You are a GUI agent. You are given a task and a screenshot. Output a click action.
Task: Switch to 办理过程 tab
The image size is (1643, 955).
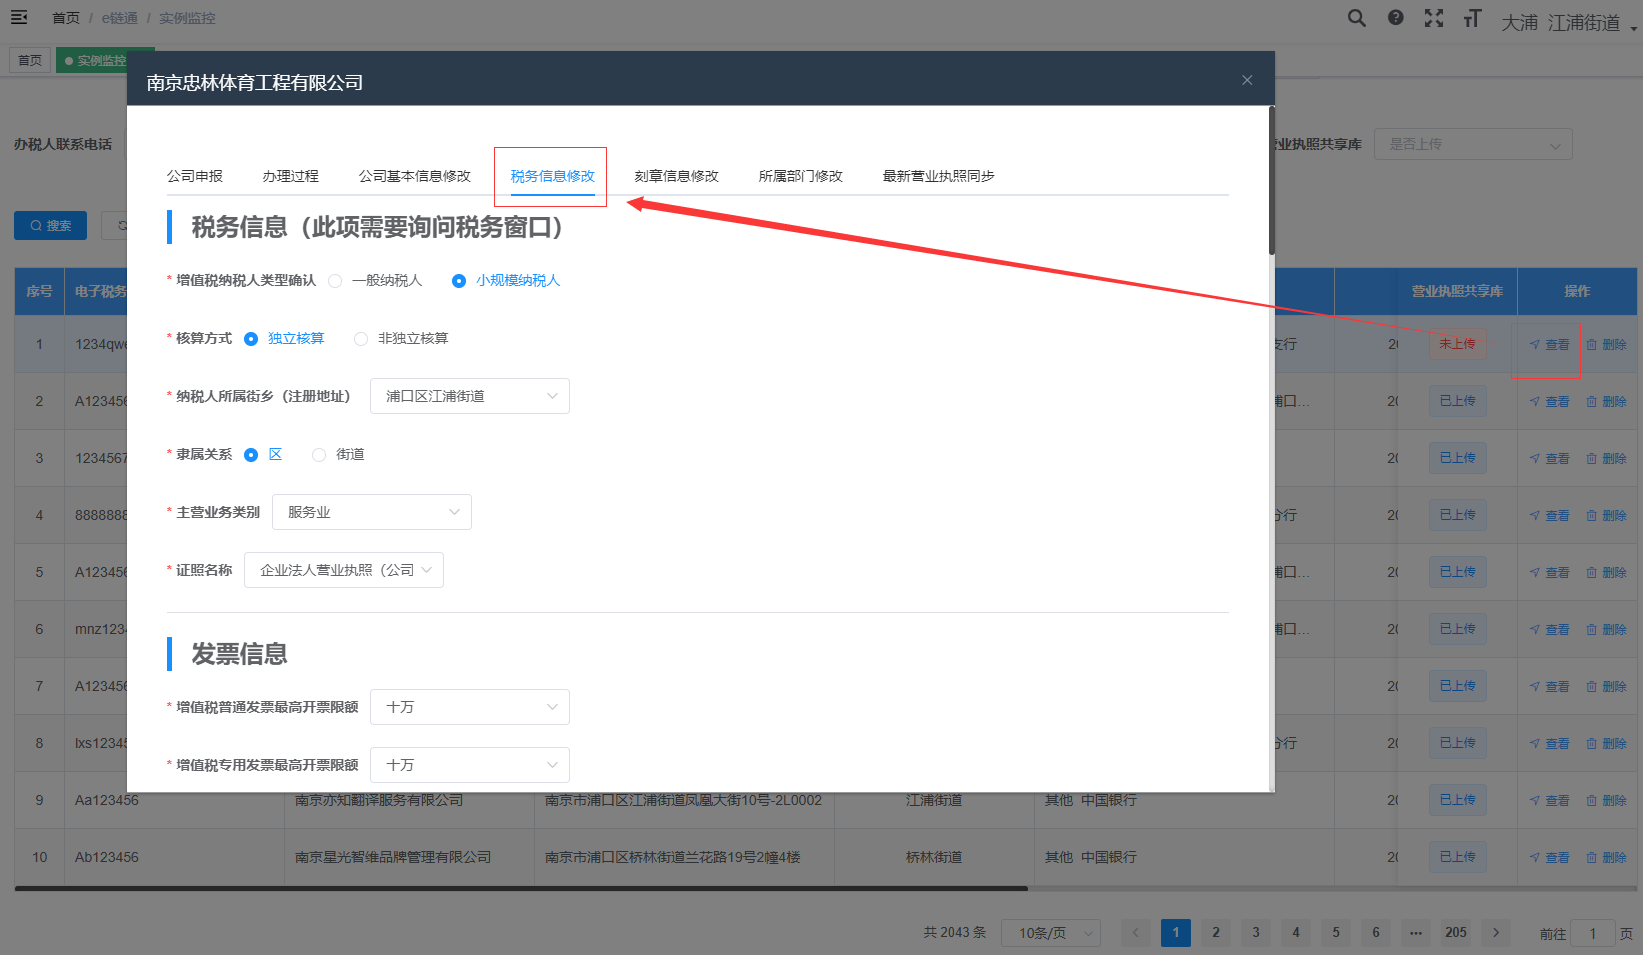(291, 176)
